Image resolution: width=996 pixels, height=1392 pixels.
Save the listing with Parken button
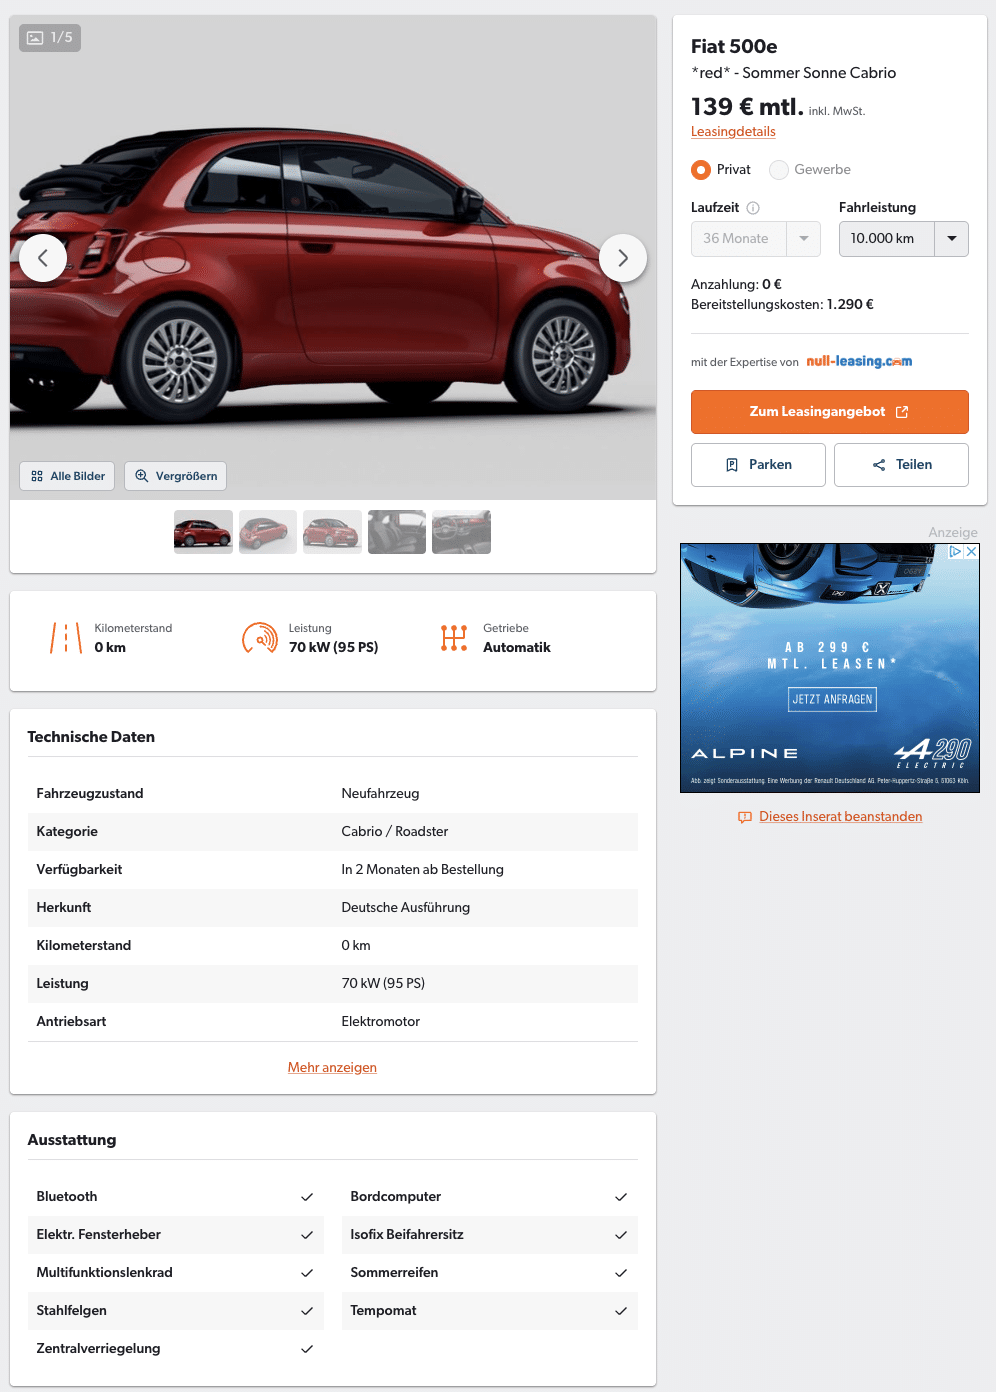758,465
